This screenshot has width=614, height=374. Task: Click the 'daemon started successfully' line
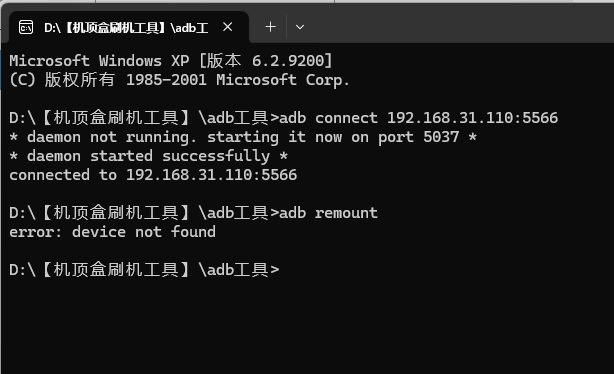click(148, 156)
